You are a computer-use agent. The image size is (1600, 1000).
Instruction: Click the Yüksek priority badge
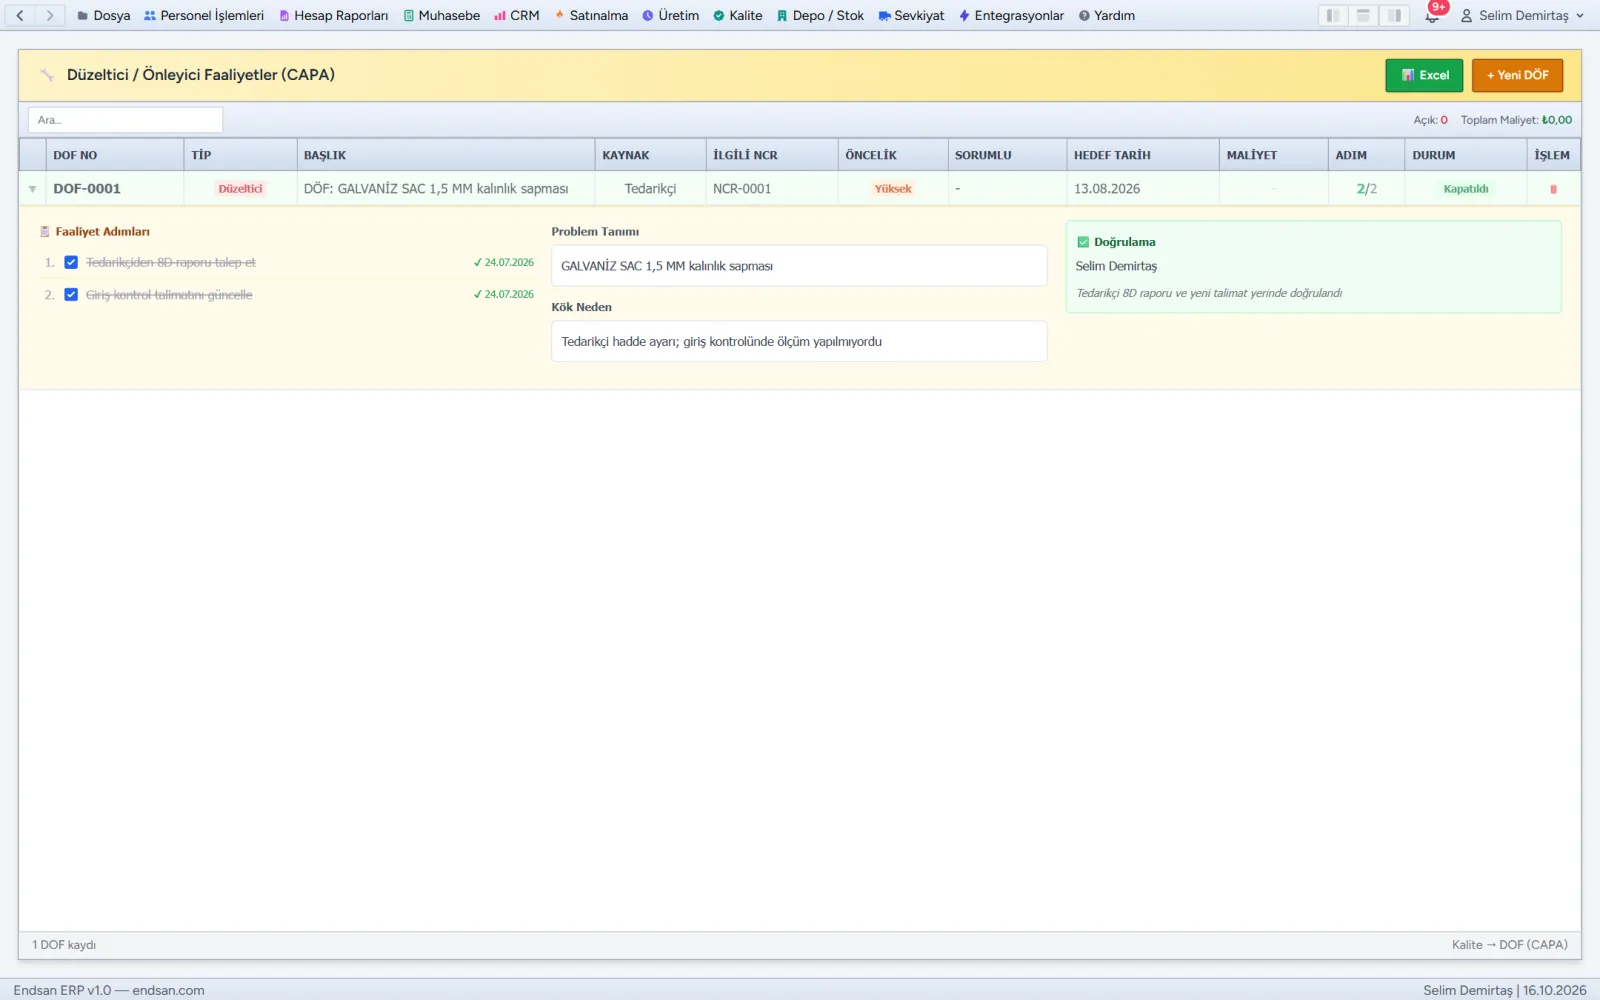[x=893, y=189]
